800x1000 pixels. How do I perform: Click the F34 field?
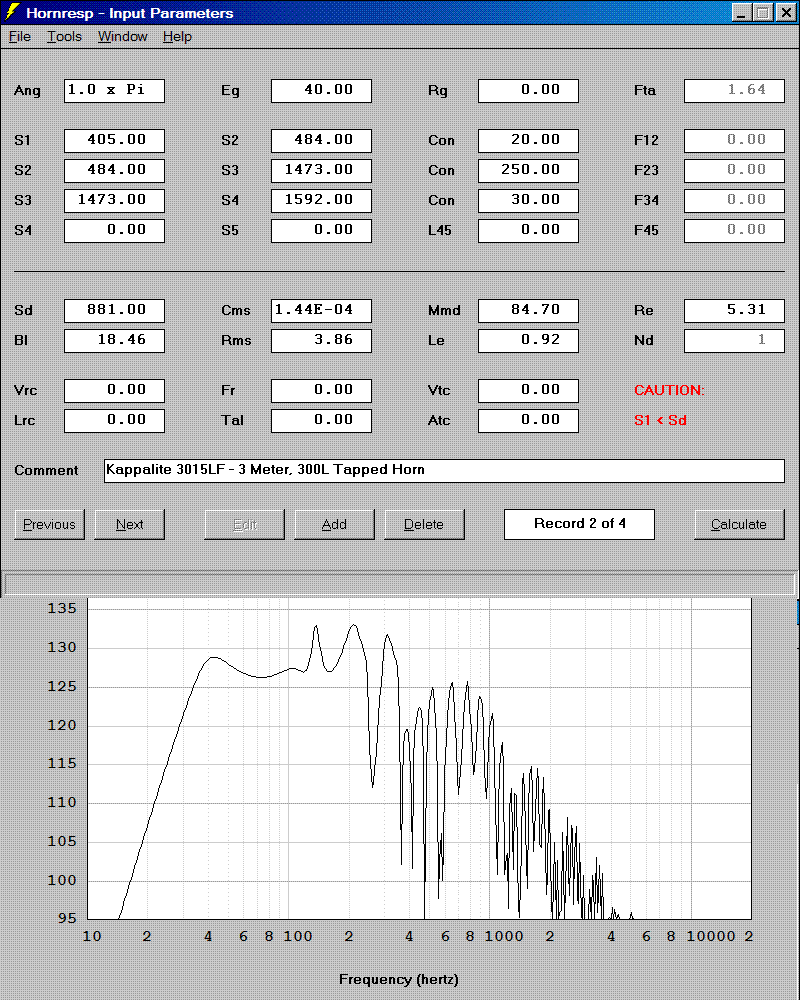tap(734, 200)
